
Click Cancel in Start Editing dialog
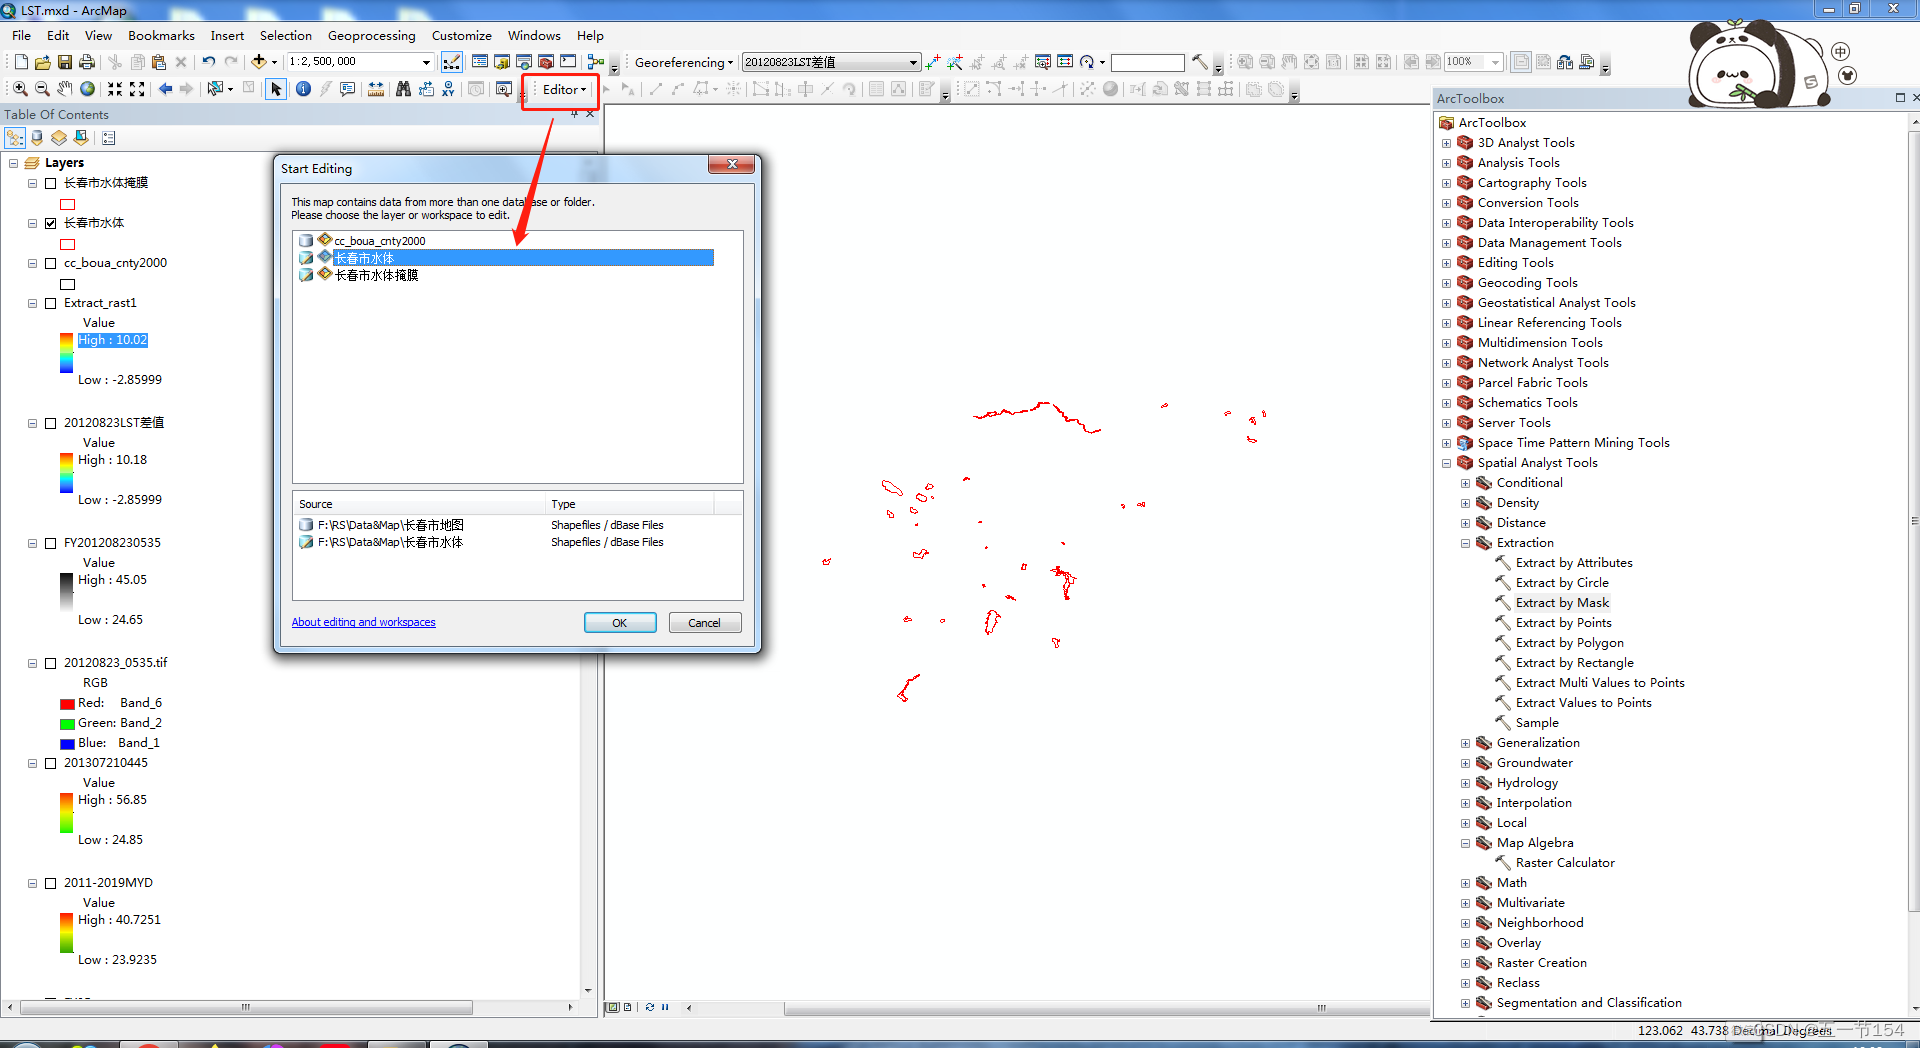(704, 622)
